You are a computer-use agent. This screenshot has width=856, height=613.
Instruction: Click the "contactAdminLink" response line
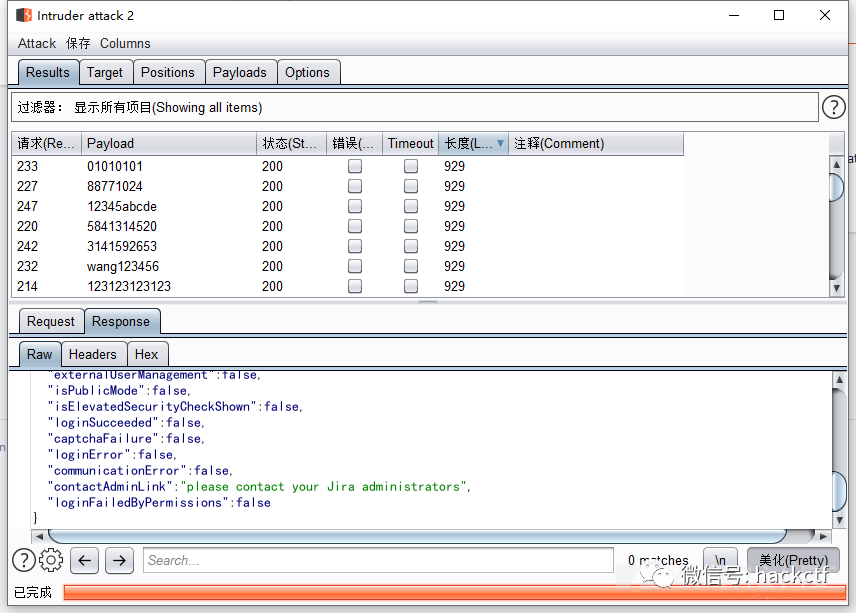coord(259,486)
